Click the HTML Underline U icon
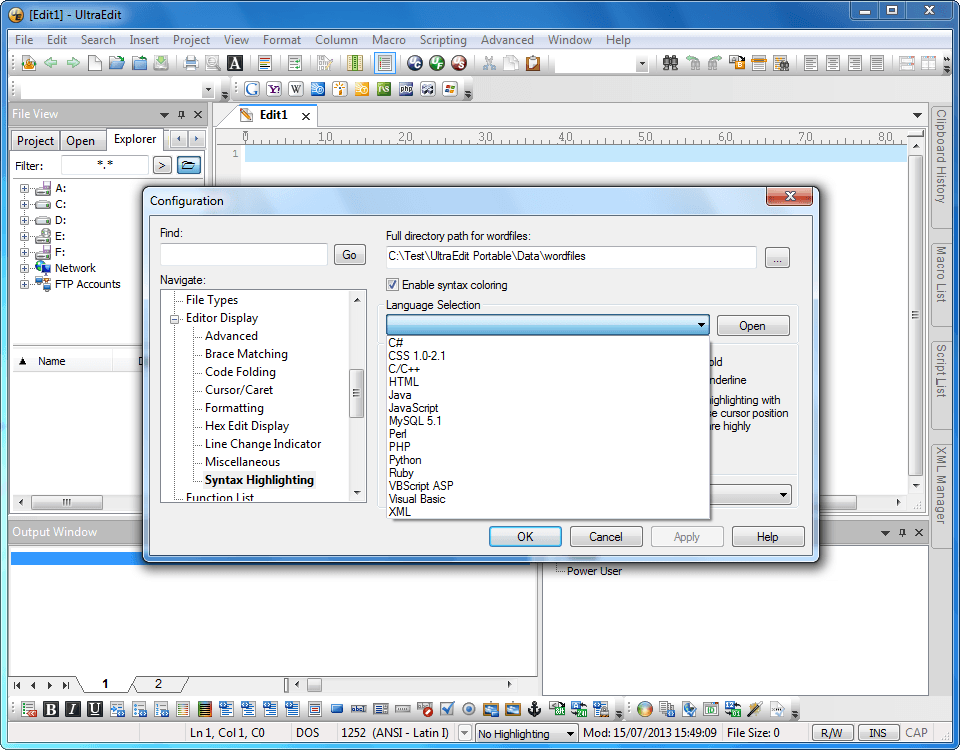The height and width of the screenshot is (750, 960). tap(95, 709)
